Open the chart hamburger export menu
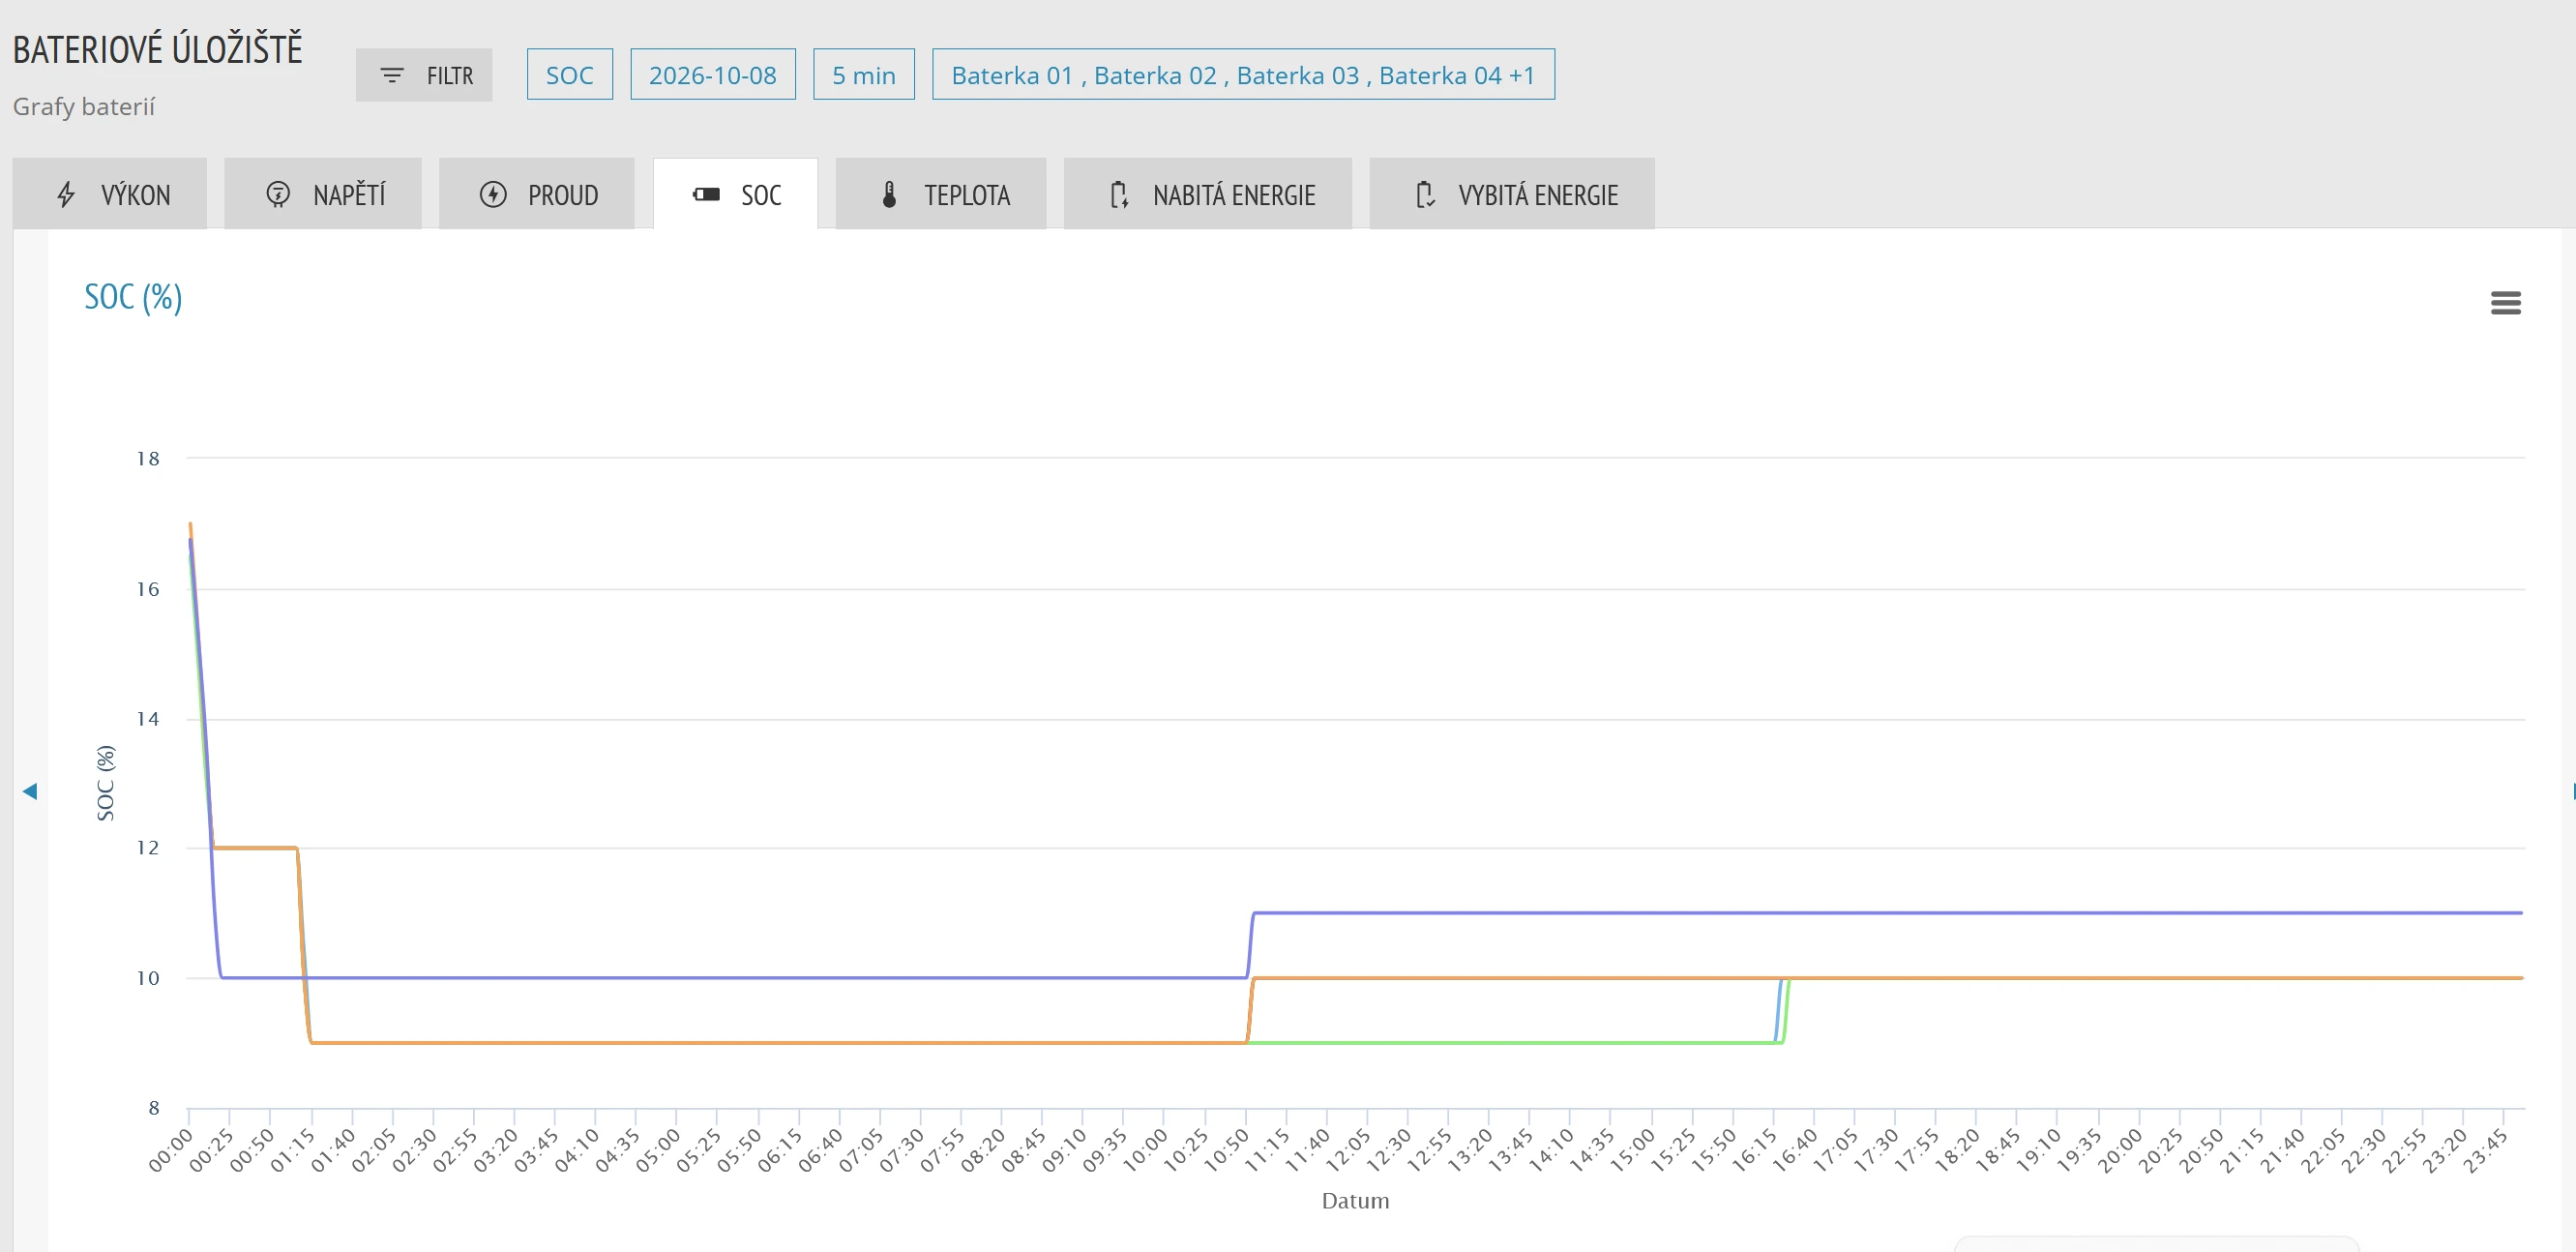Image resolution: width=2576 pixels, height=1252 pixels. coord(2505,302)
